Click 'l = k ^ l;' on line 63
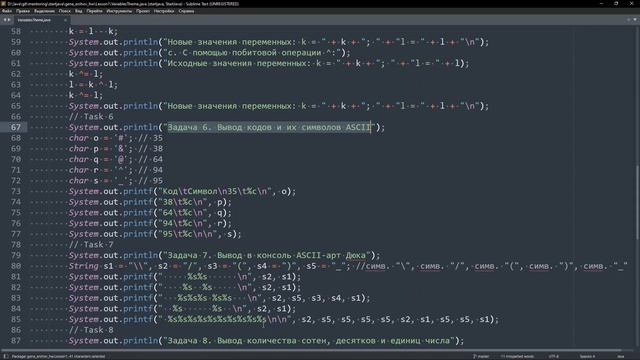Image resolution: width=640 pixels, height=360 pixels. 93,84
